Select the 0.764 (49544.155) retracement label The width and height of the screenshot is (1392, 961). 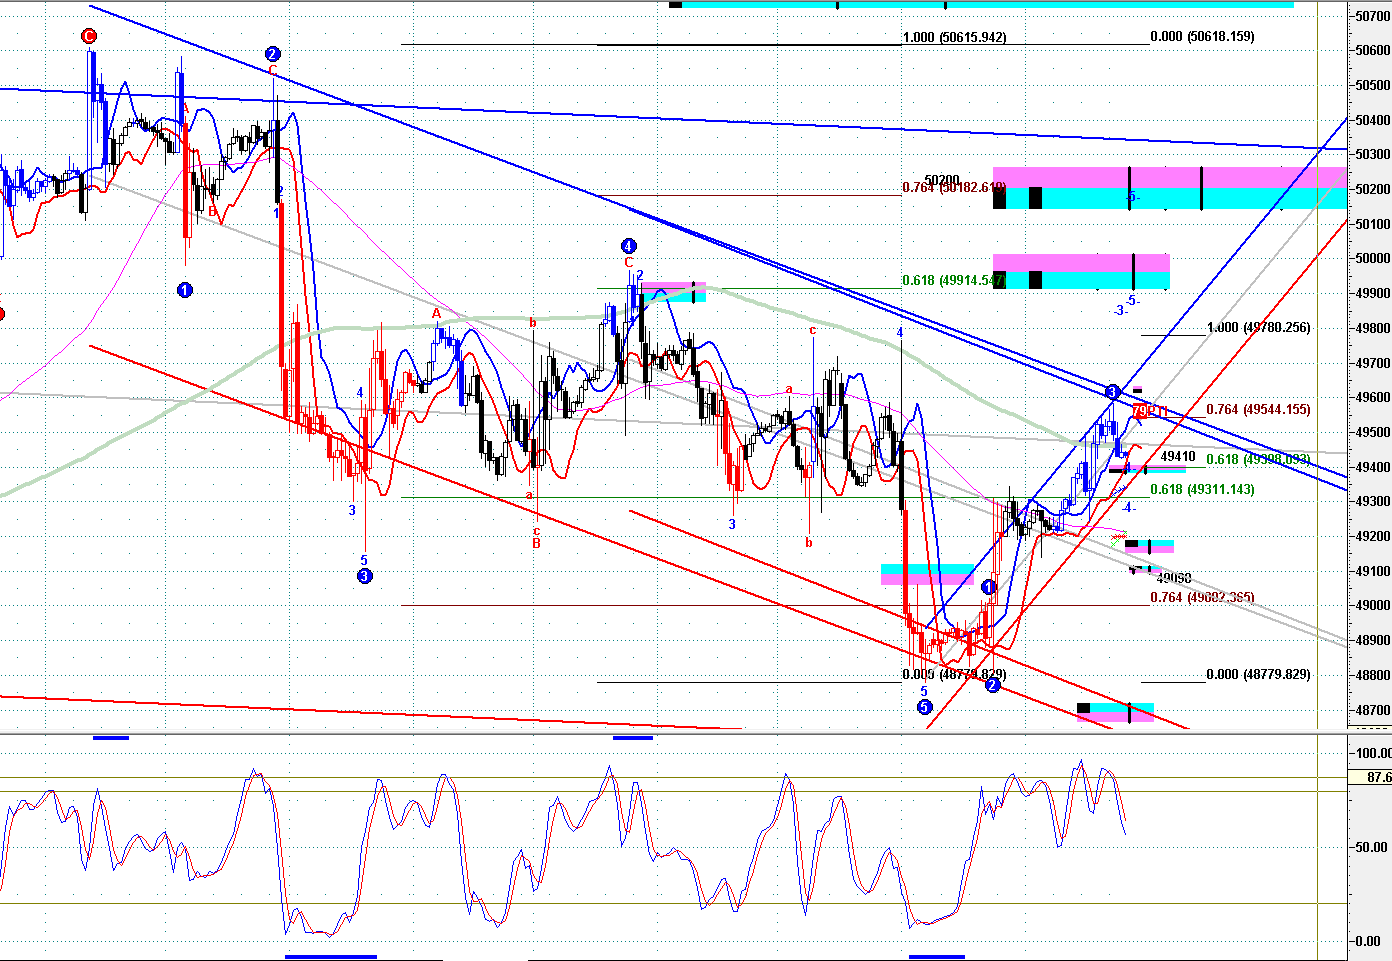point(1257,409)
